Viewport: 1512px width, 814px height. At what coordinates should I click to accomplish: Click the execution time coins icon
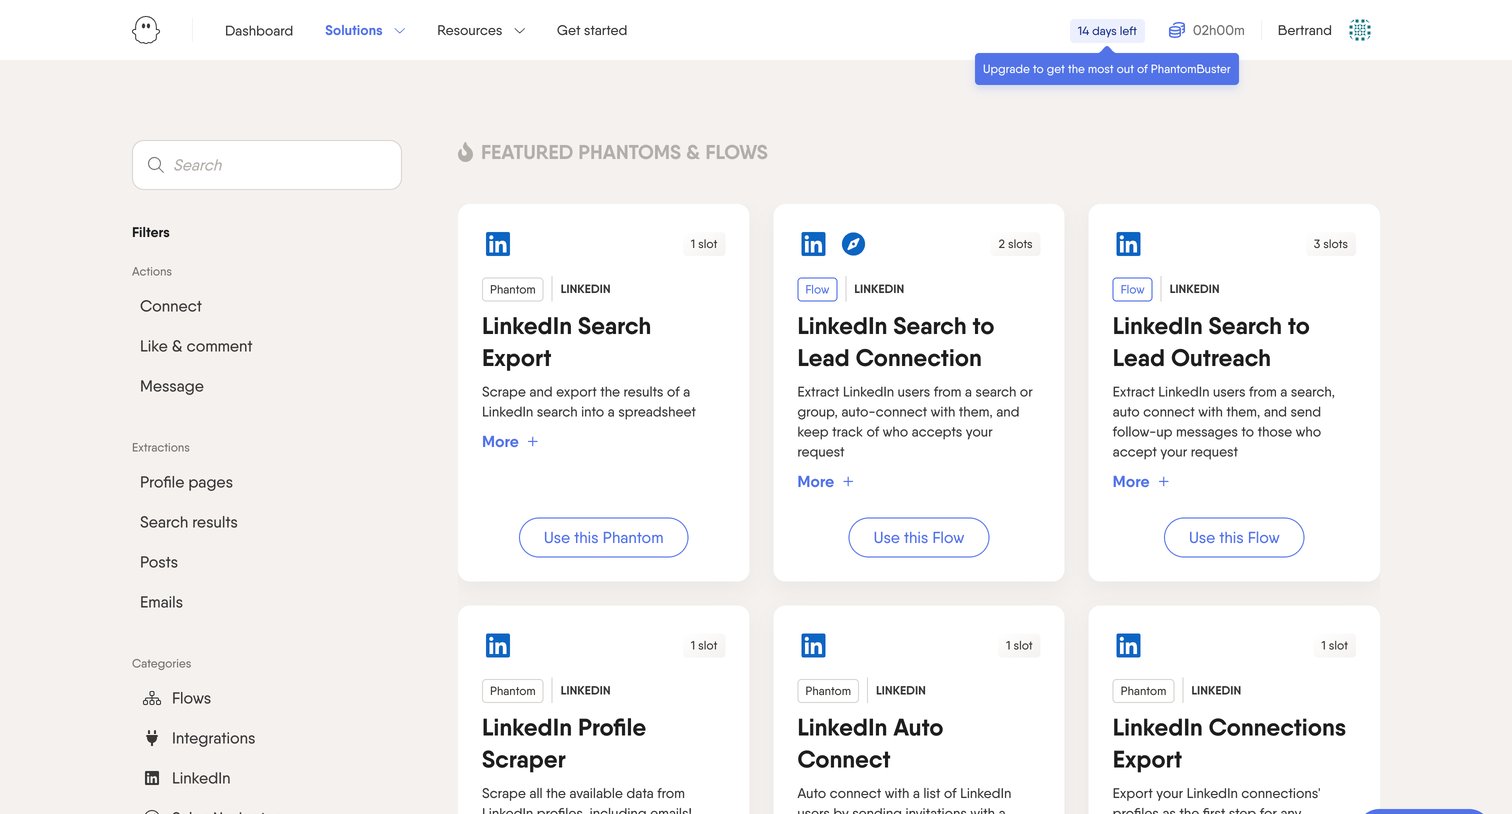click(1177, 31)
